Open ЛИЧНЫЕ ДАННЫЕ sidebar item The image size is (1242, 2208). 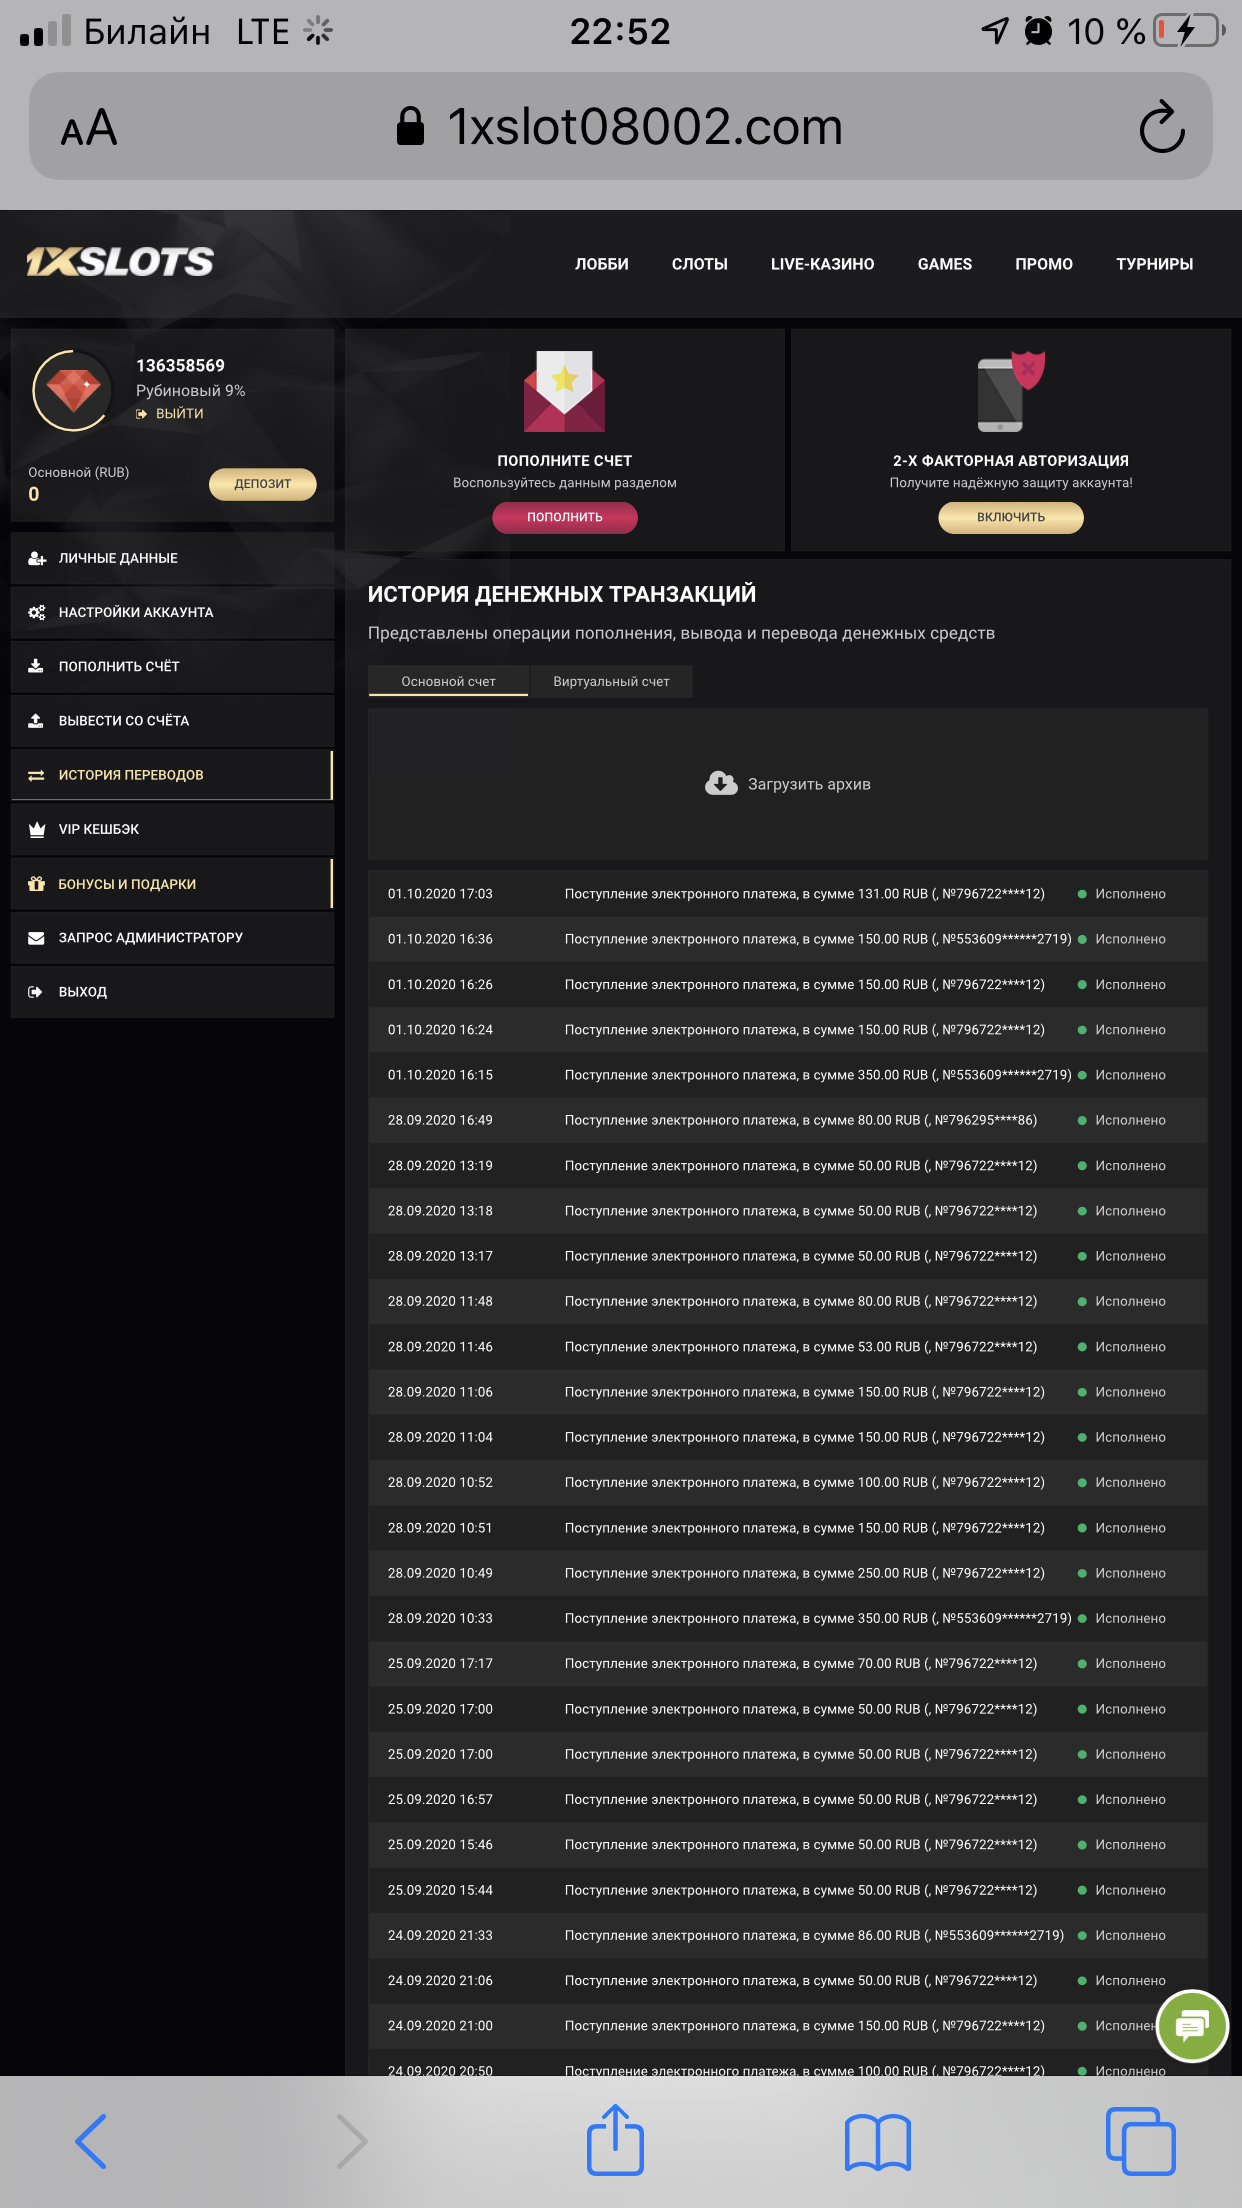coord(172,558)
